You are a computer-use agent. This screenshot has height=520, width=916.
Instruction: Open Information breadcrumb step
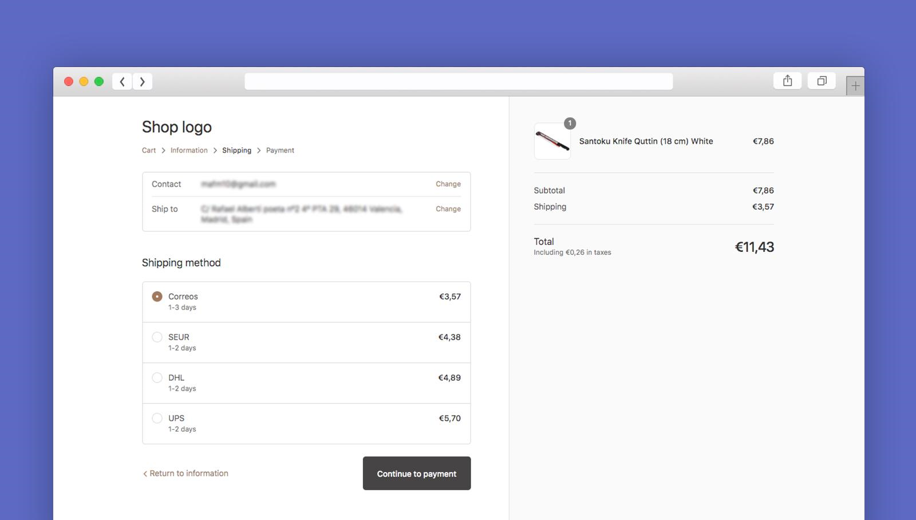click(189, 151)
